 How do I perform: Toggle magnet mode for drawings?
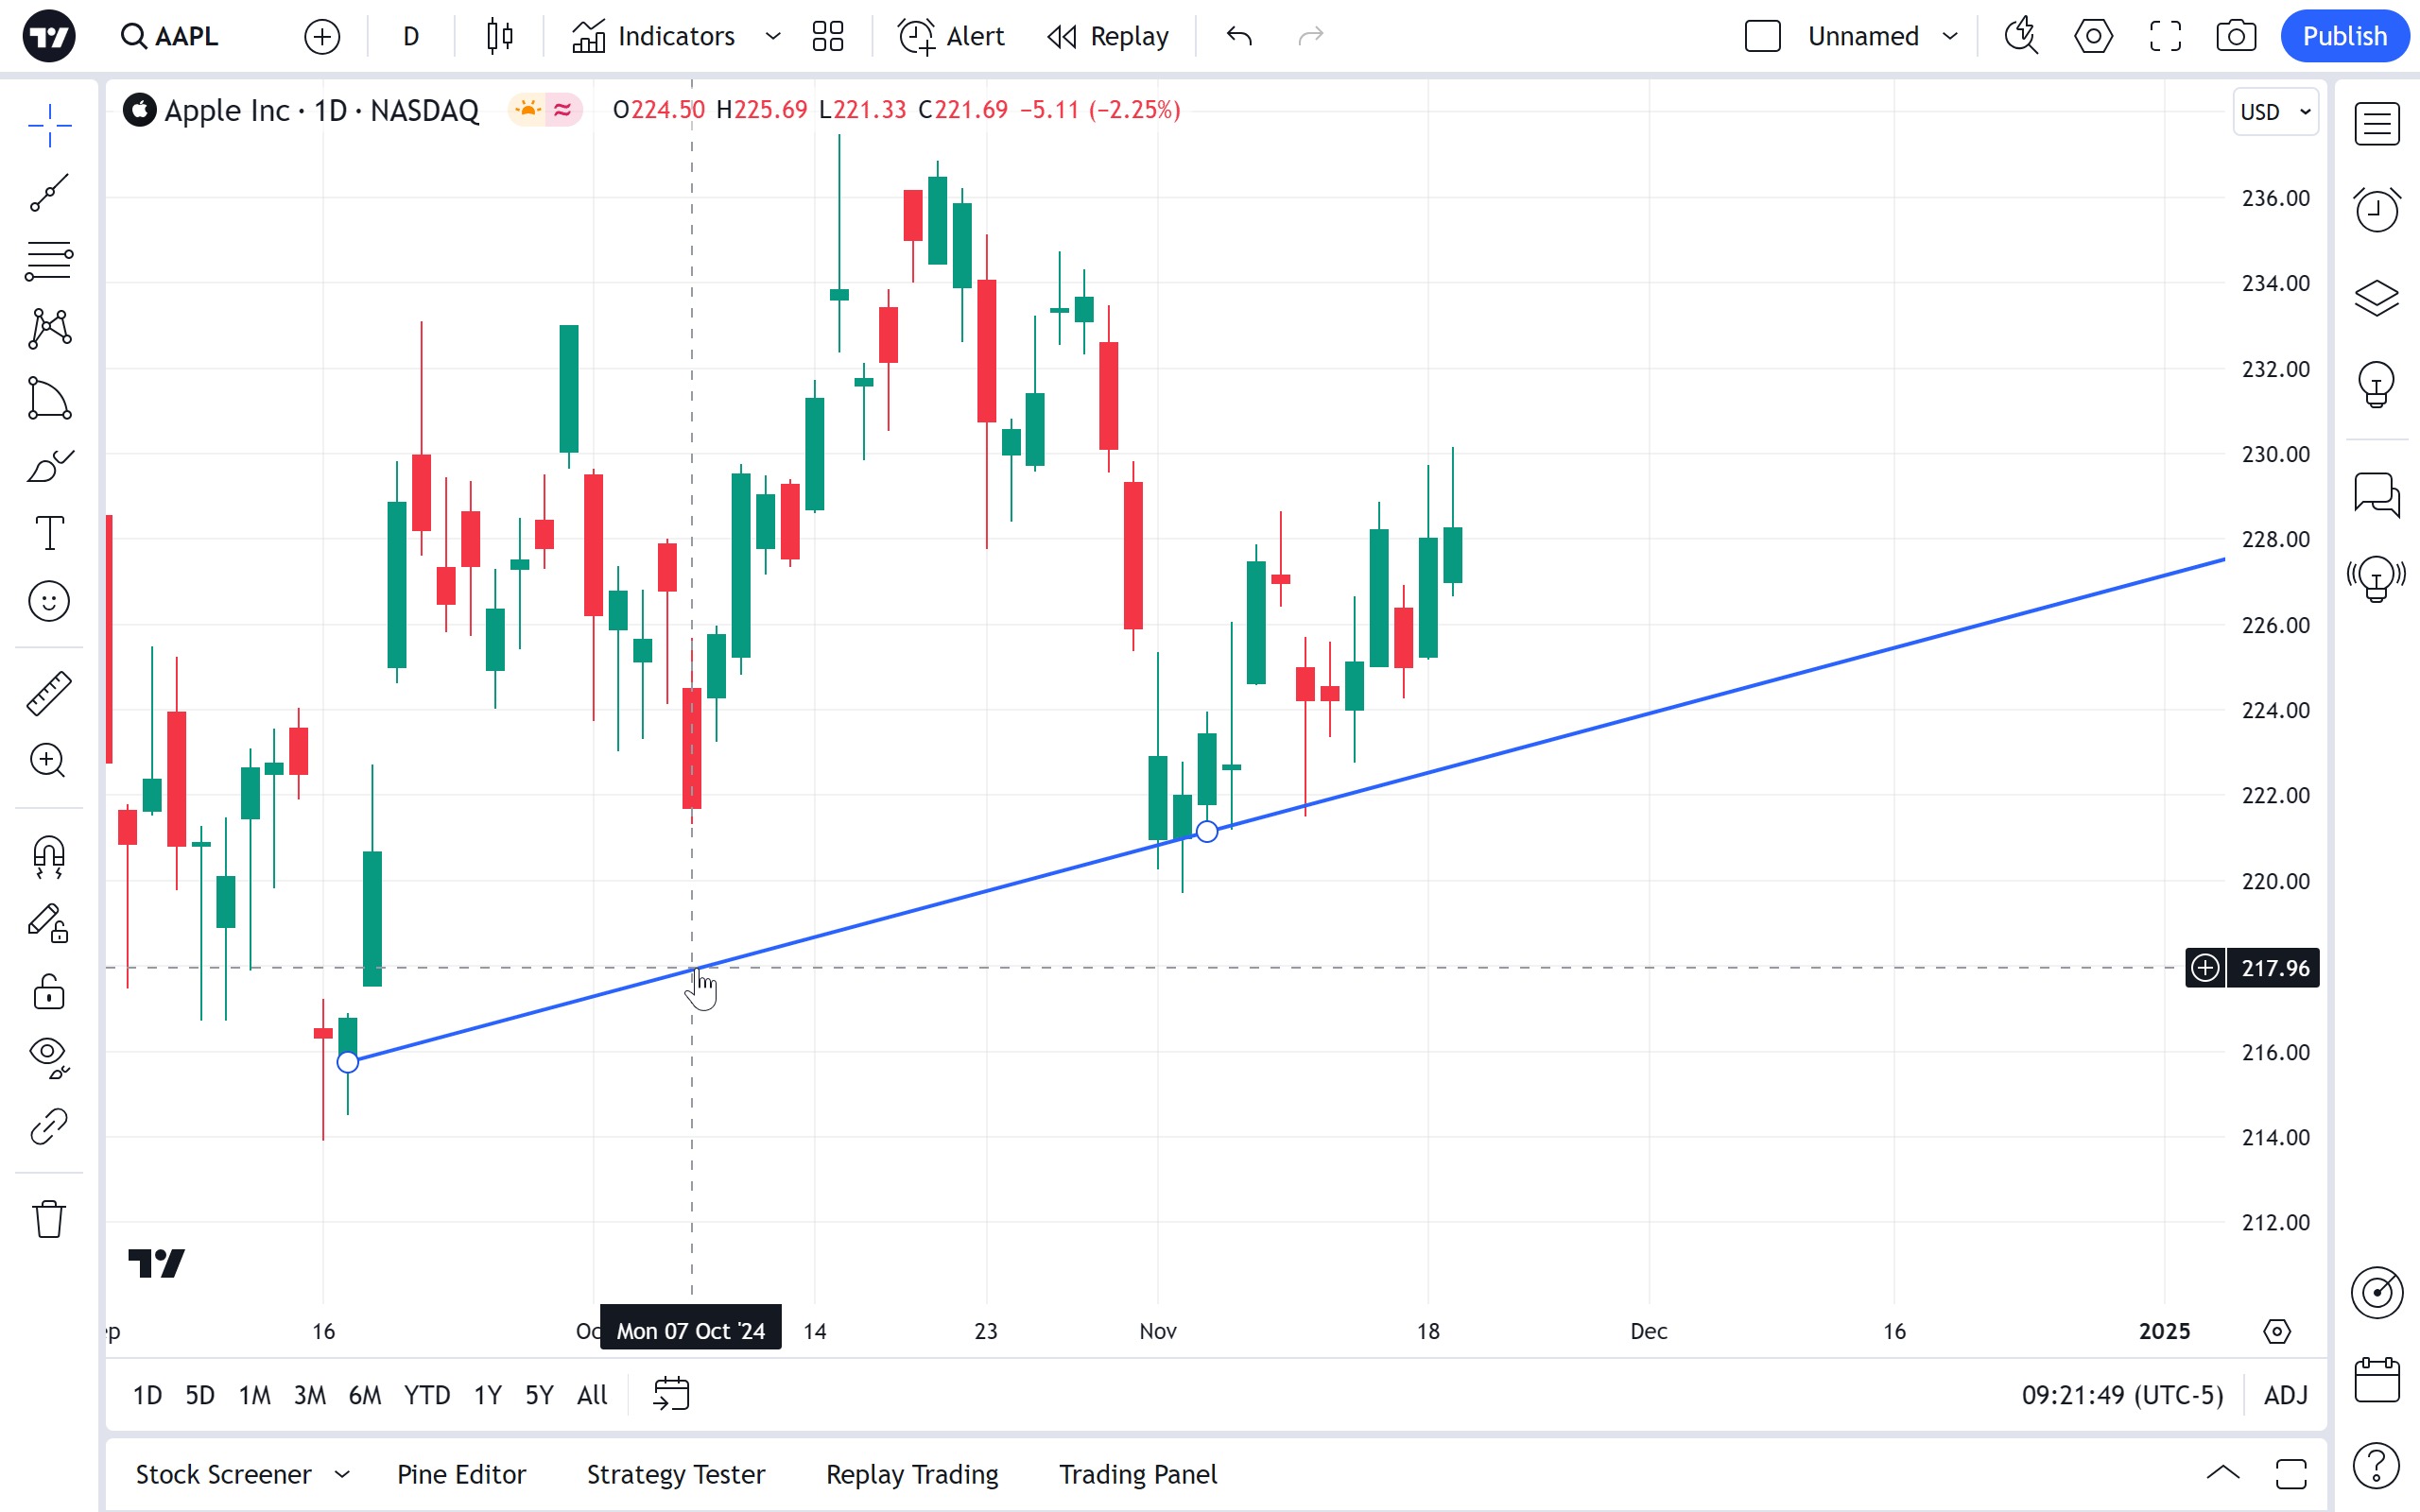(x=48, y=857)
